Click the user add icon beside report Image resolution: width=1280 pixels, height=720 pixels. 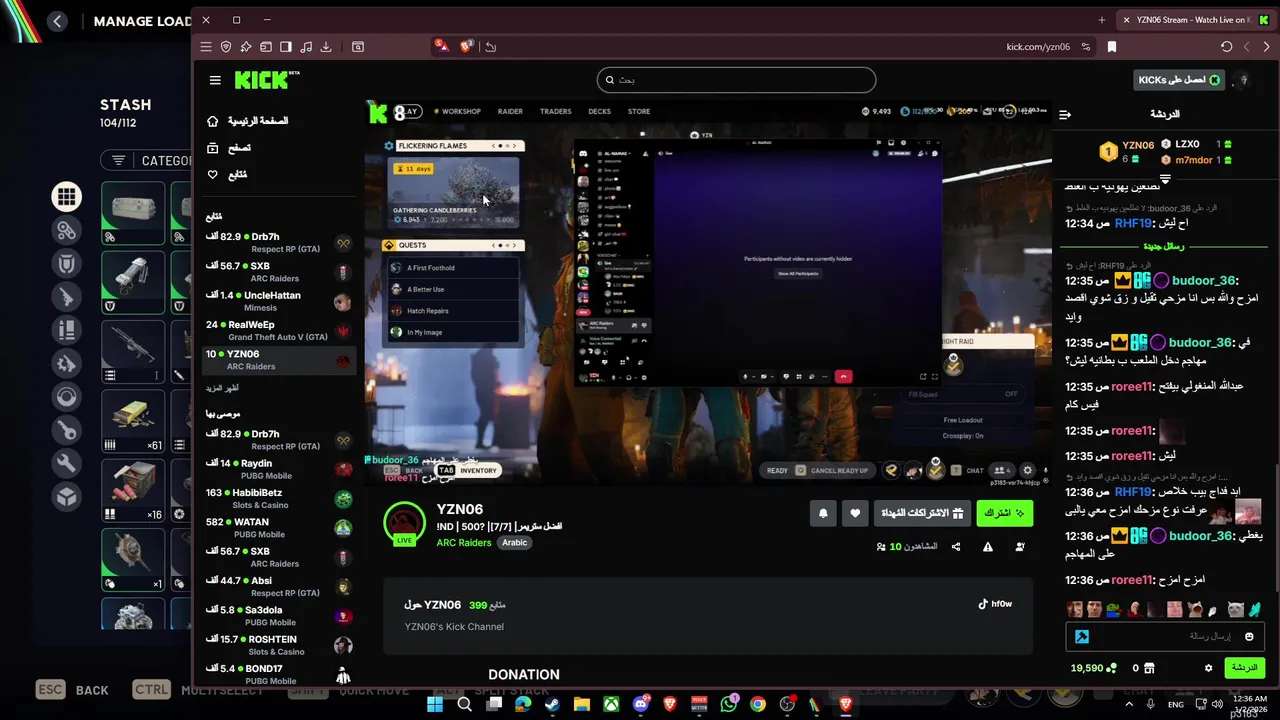[x=1020, y=547]
